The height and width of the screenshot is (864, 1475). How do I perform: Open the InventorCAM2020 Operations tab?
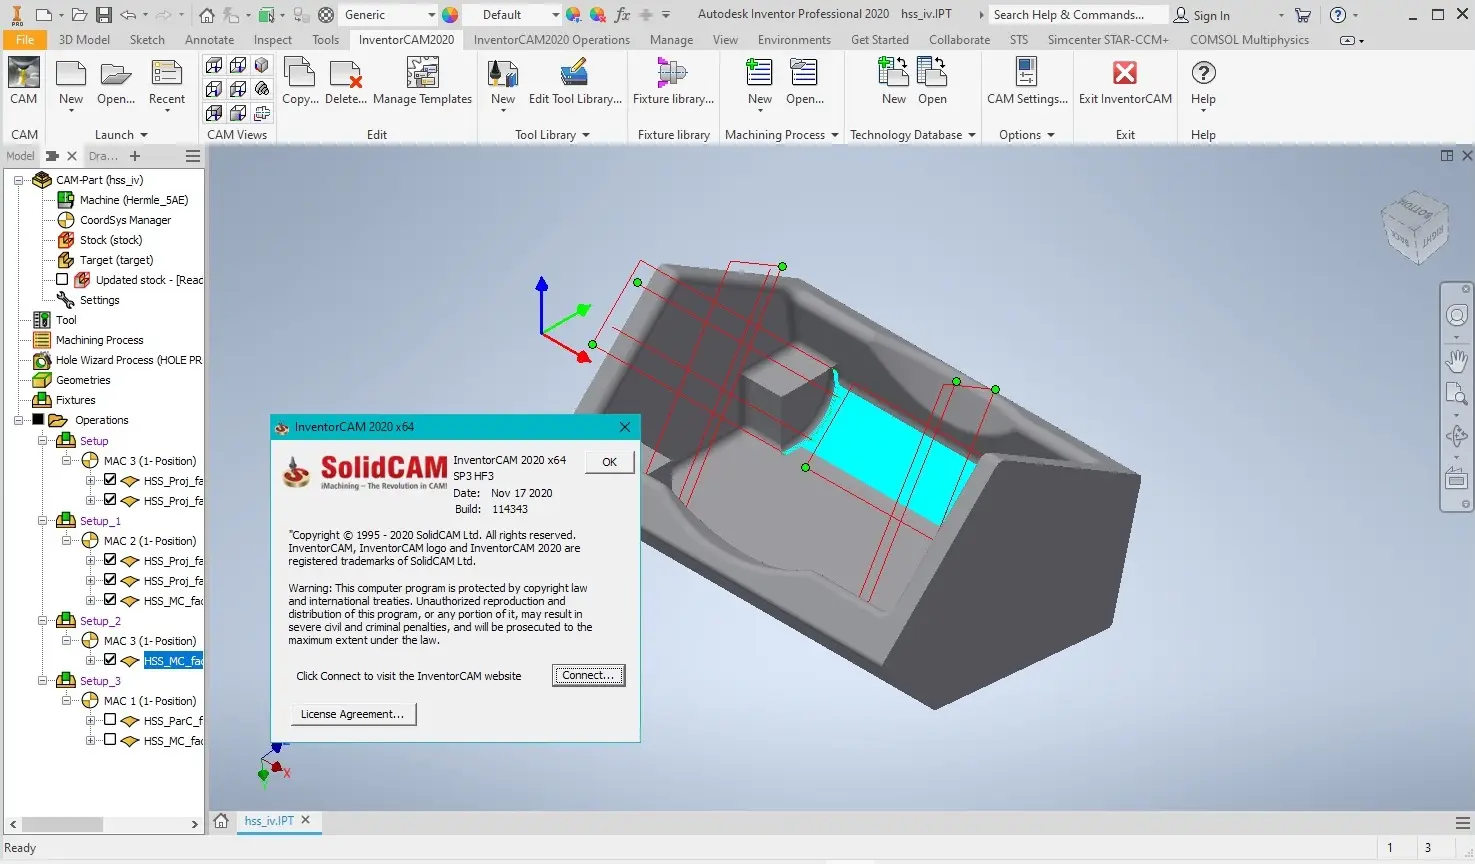pyautogui.click(x=552, y=40)
